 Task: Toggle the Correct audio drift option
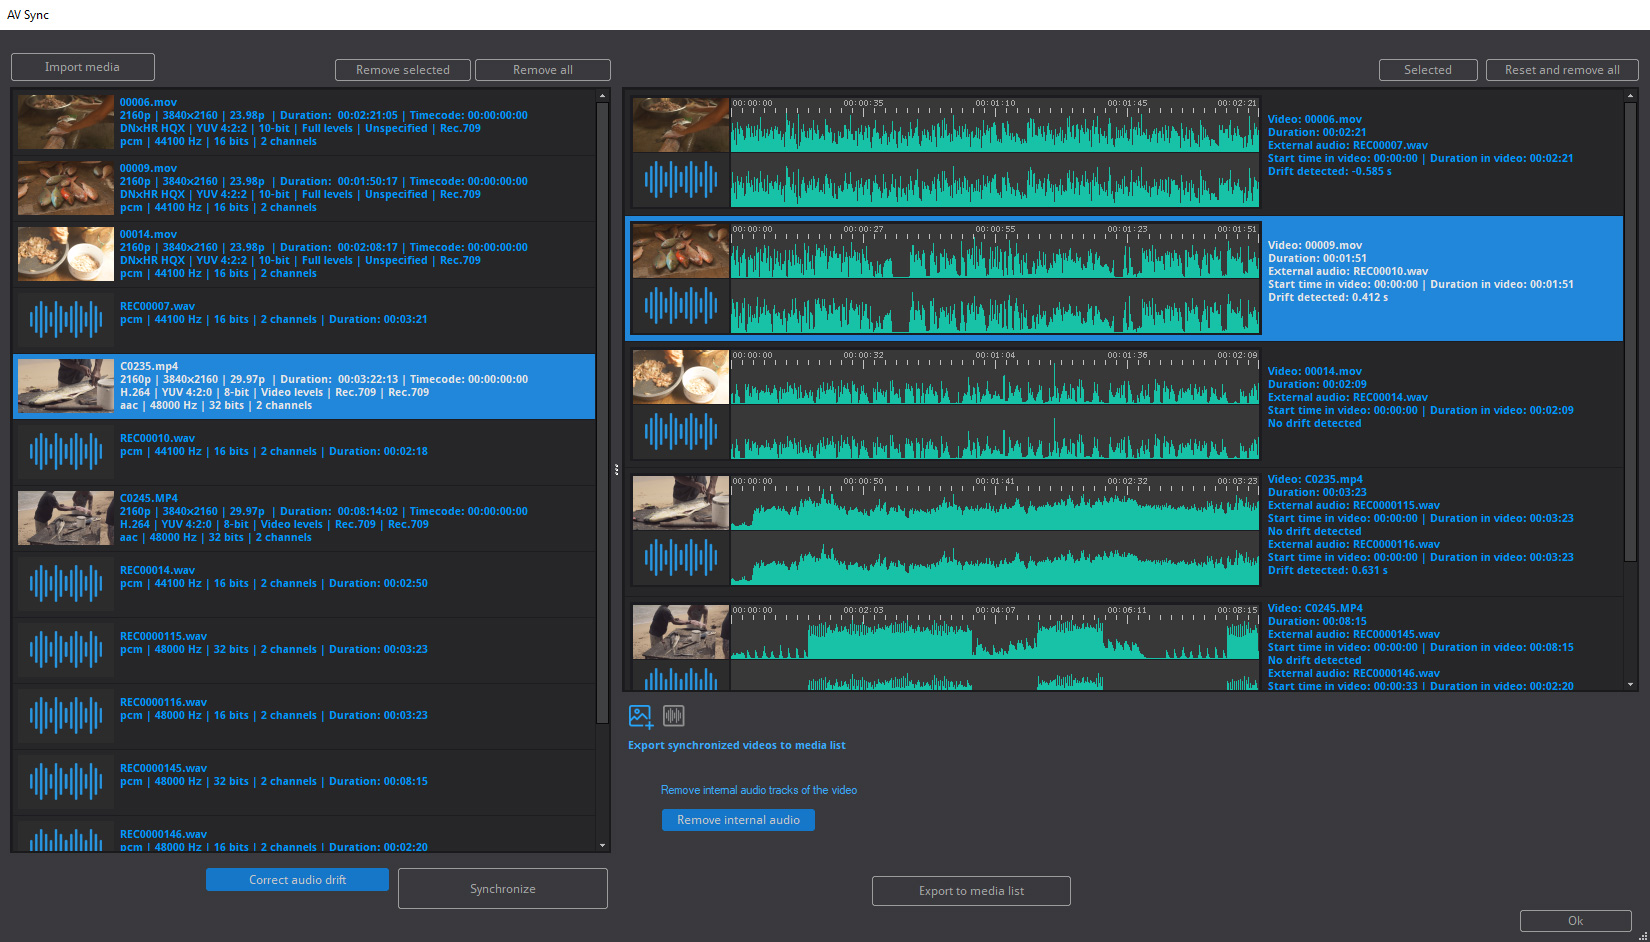pyautogui.click(x=297, y=880)
